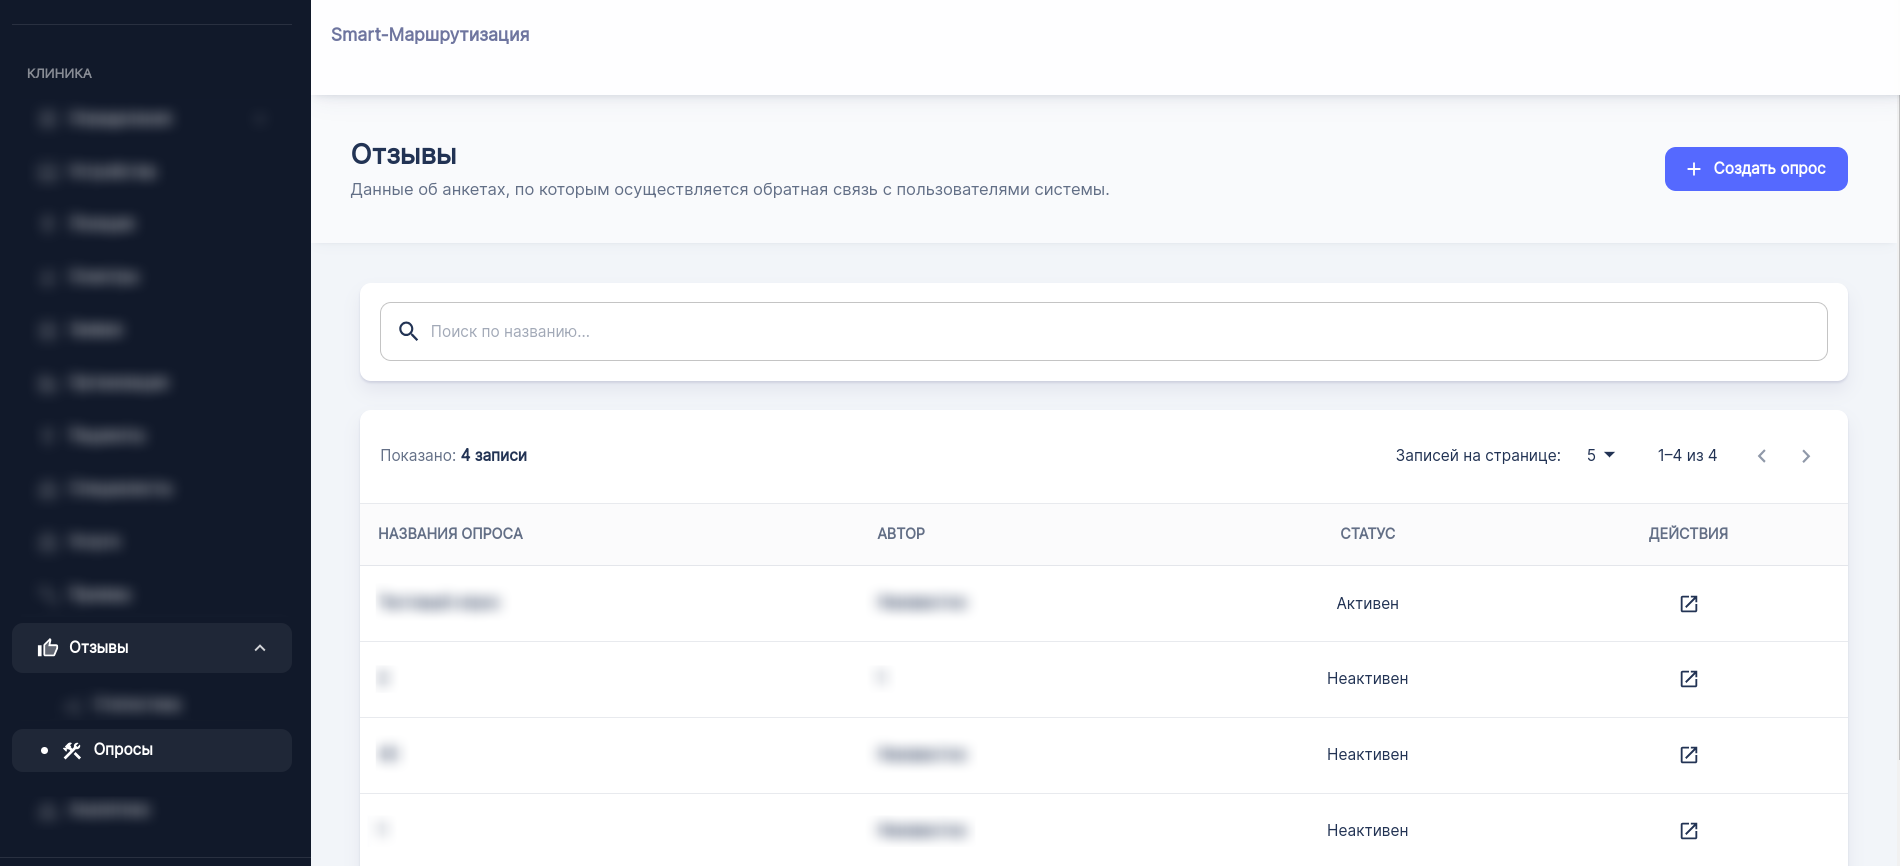The width and height of the screenshot is (1900, 866).
Task: Click the НАЗВАНИЯ ОПРОСА column header
Action: pos(450,534)
